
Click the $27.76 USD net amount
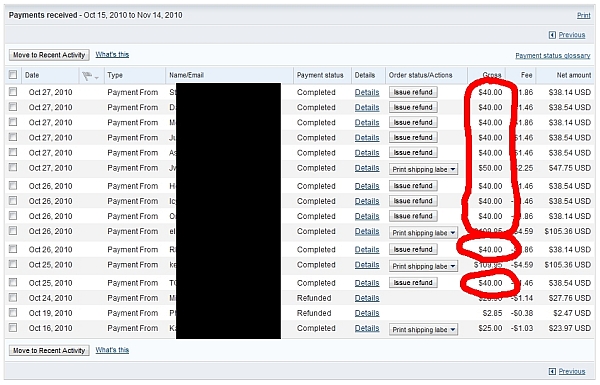click(569, 298)
